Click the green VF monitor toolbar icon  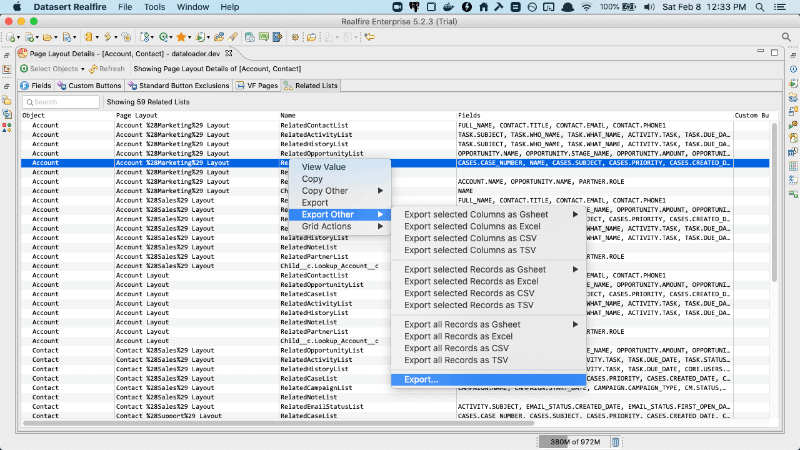pos(264,37)
